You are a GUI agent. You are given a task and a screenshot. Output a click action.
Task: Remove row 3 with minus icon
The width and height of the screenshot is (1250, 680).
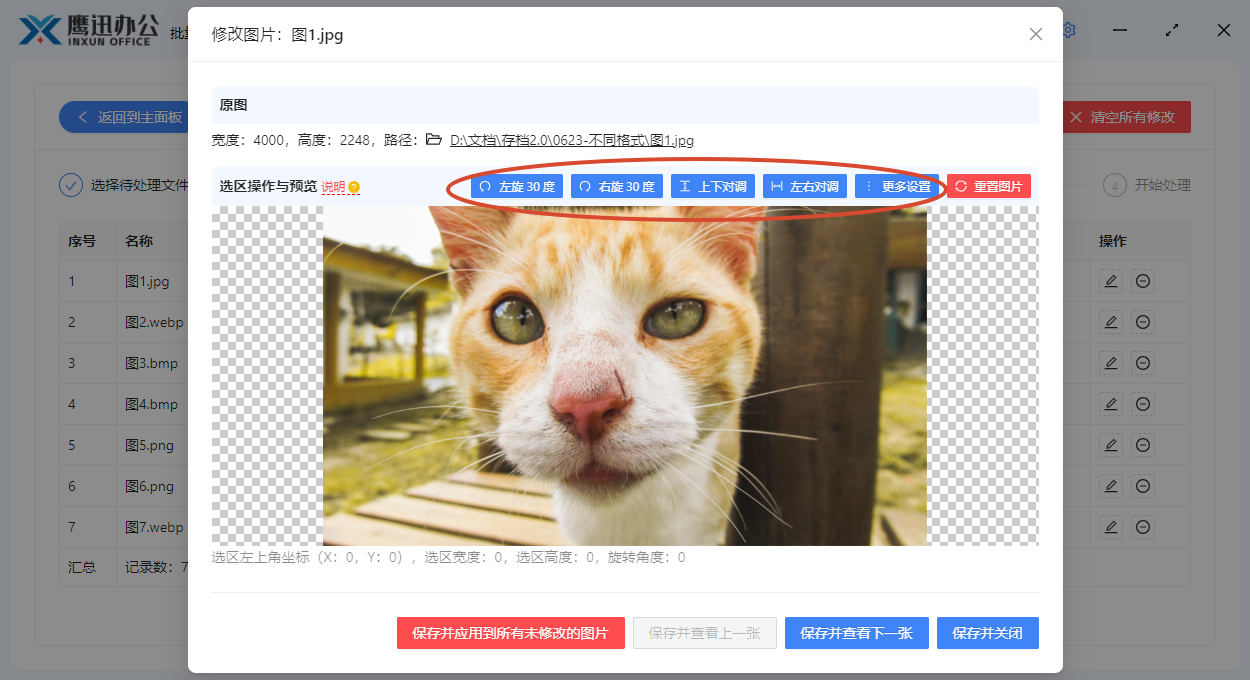pyautogui.click(x=1143, y=363)
